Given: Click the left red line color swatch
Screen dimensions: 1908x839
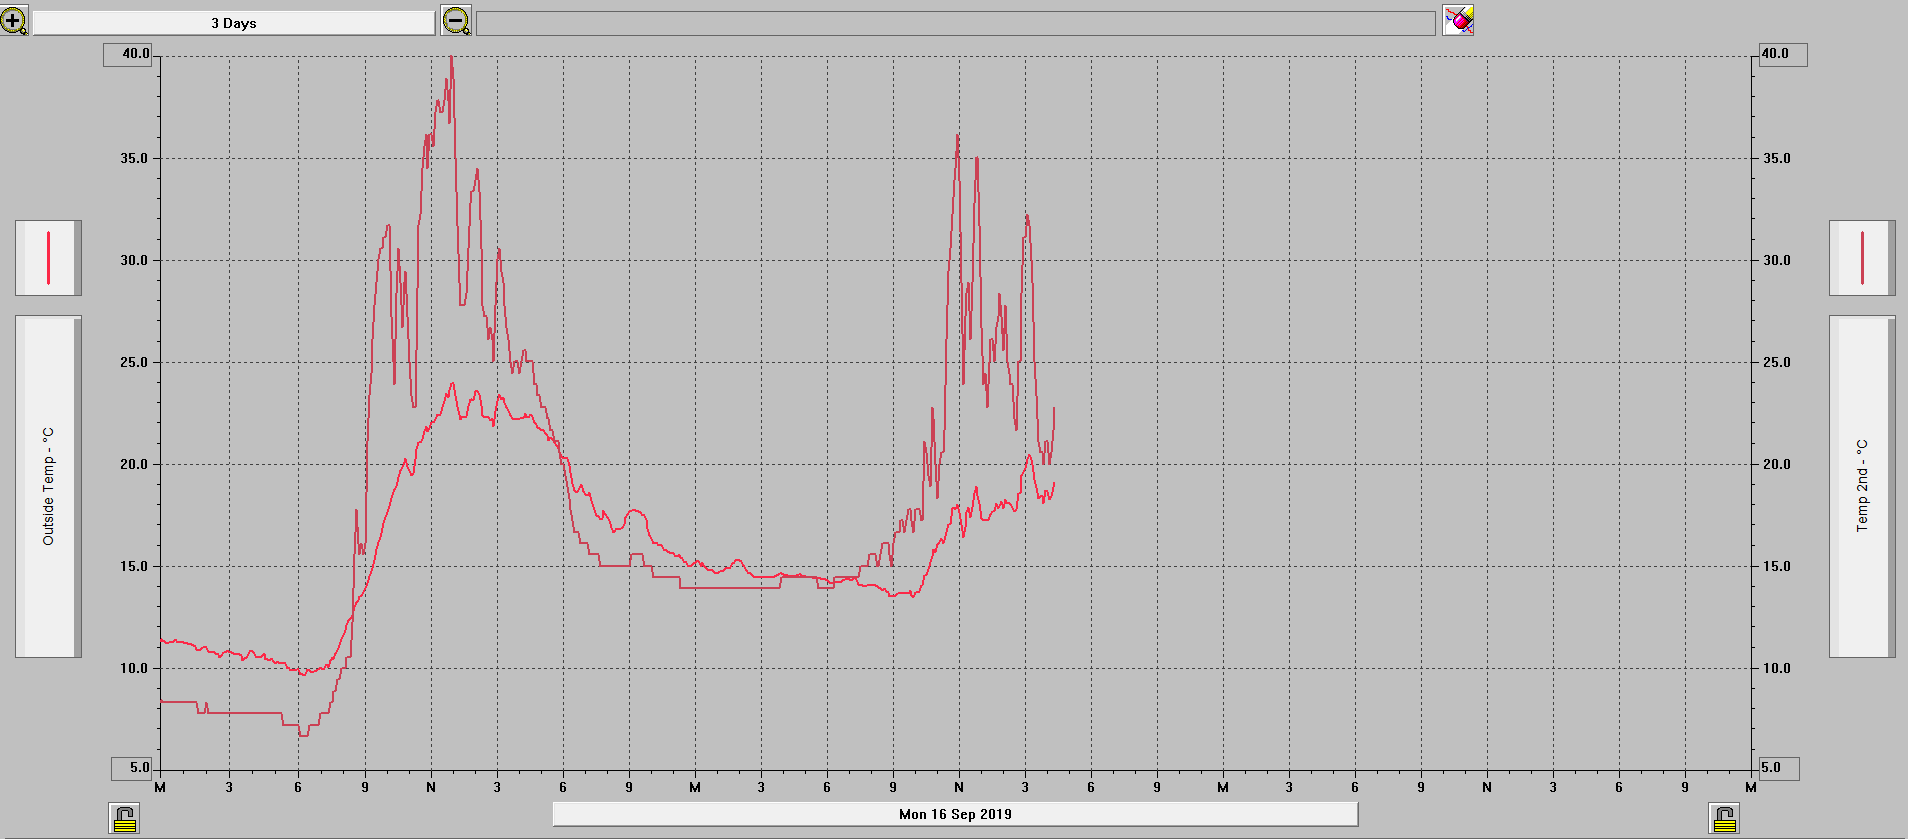Looking at the screenshot, I should [x=48, y=258].
